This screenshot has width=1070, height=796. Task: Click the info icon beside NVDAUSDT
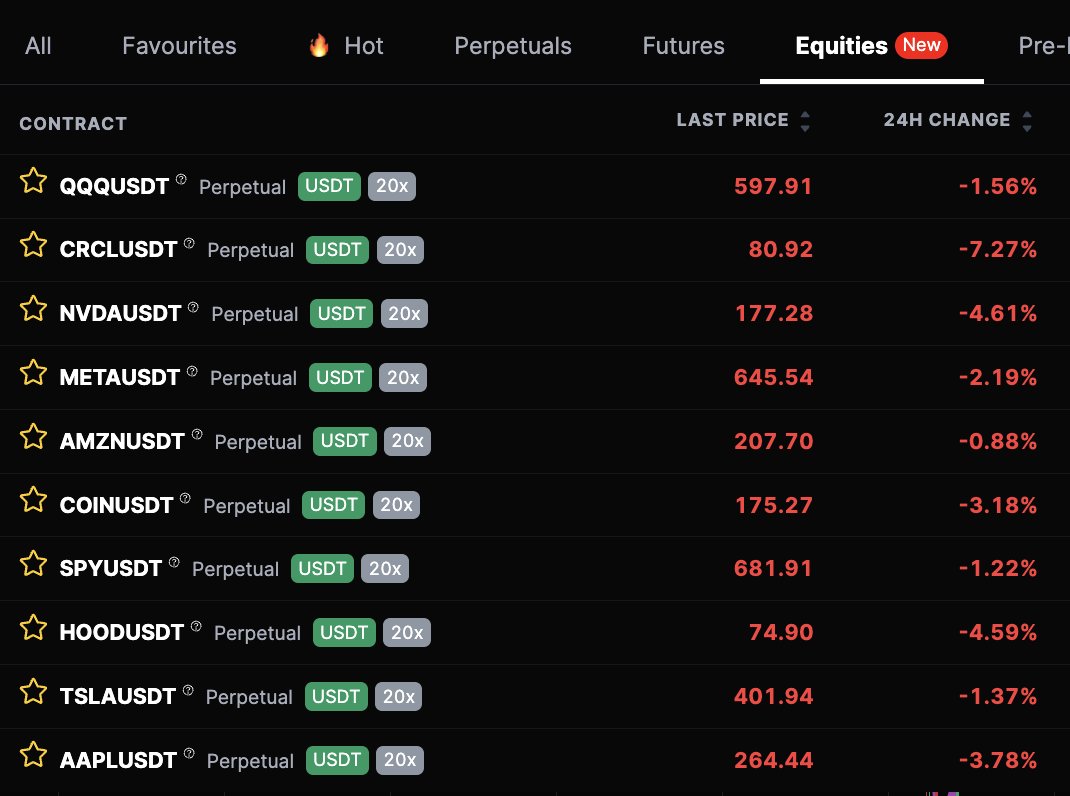(193, 305)
